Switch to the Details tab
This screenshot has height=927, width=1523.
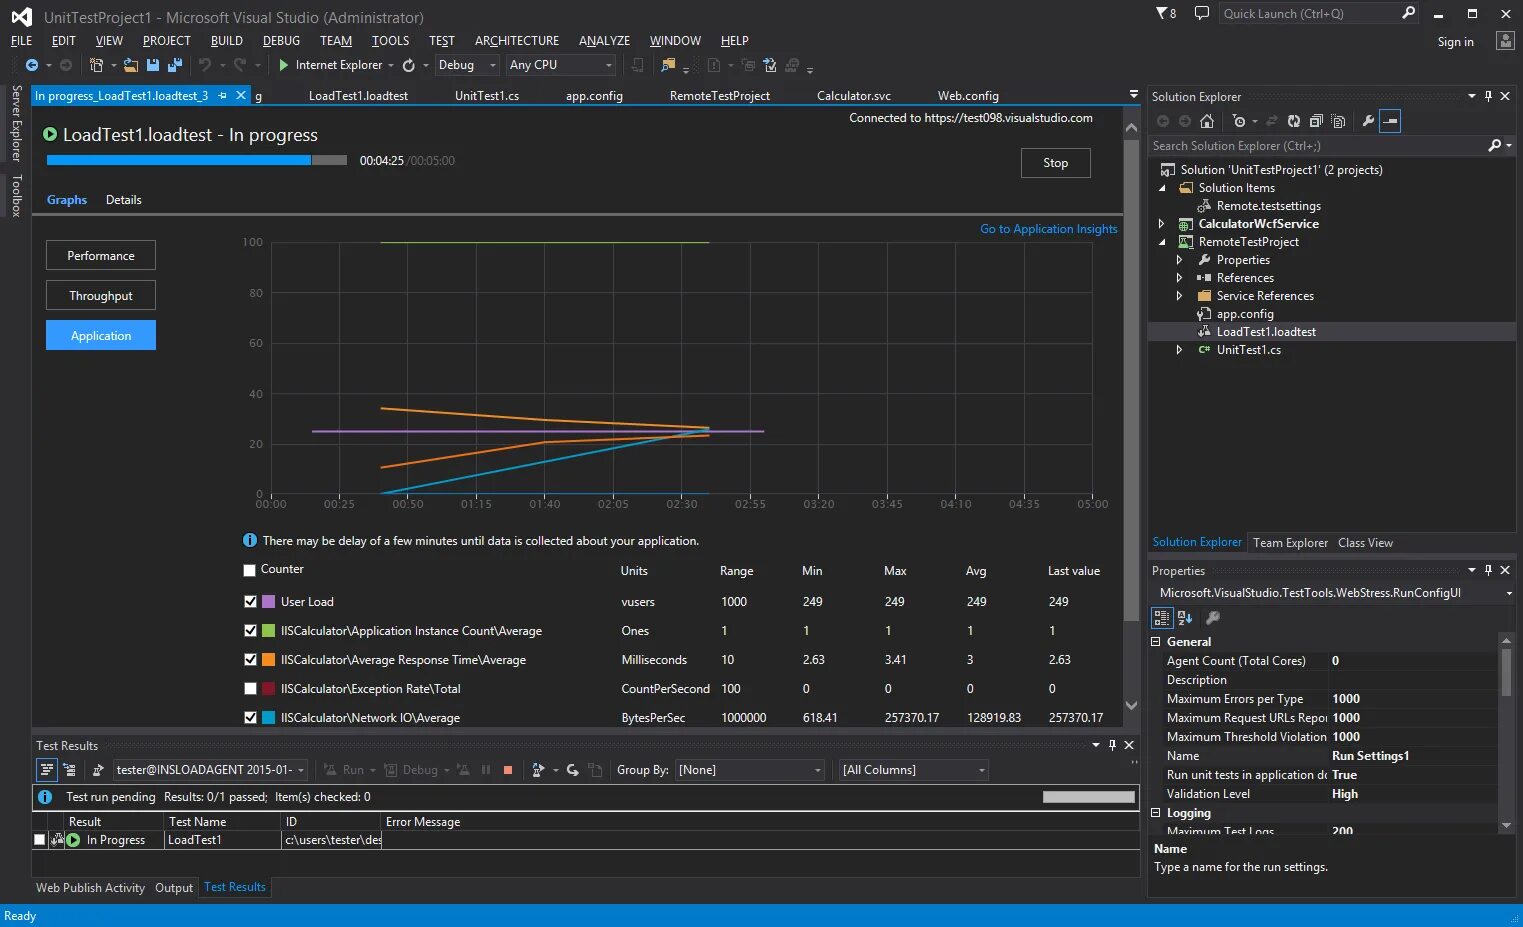click(123, 199)
